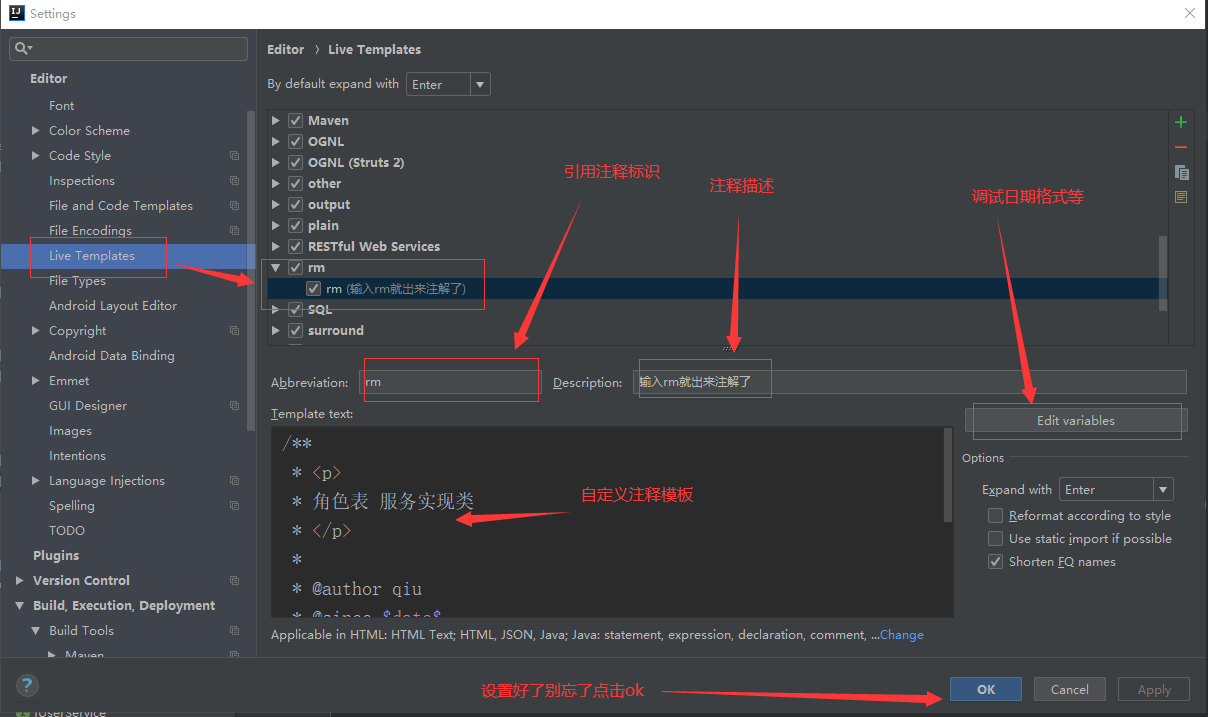Click the project-level icon beside Version Control

pos(234,581)
